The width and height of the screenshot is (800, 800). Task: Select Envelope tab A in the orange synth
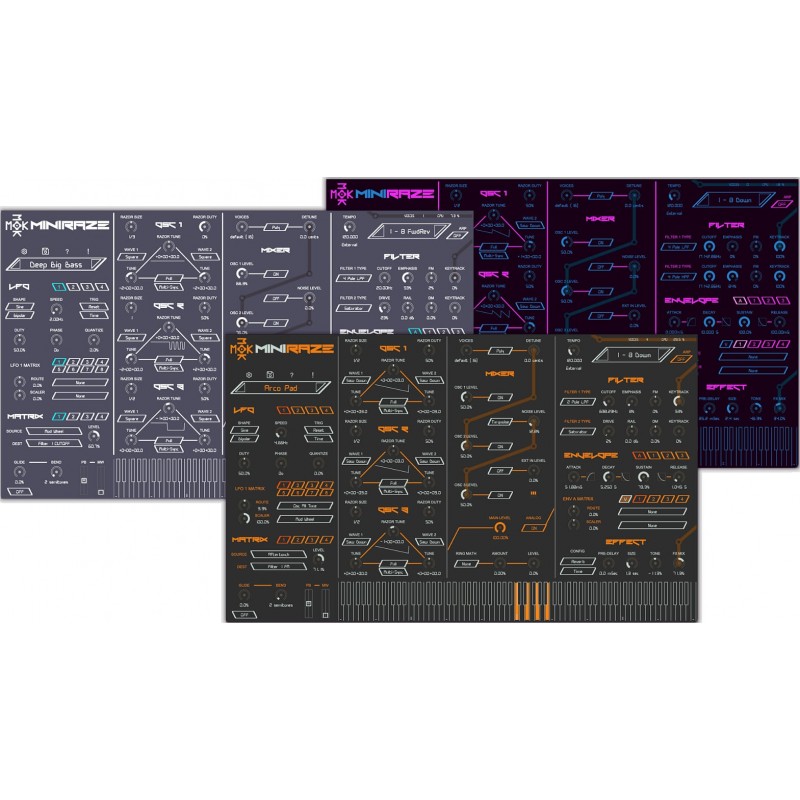tap(637, 455)
